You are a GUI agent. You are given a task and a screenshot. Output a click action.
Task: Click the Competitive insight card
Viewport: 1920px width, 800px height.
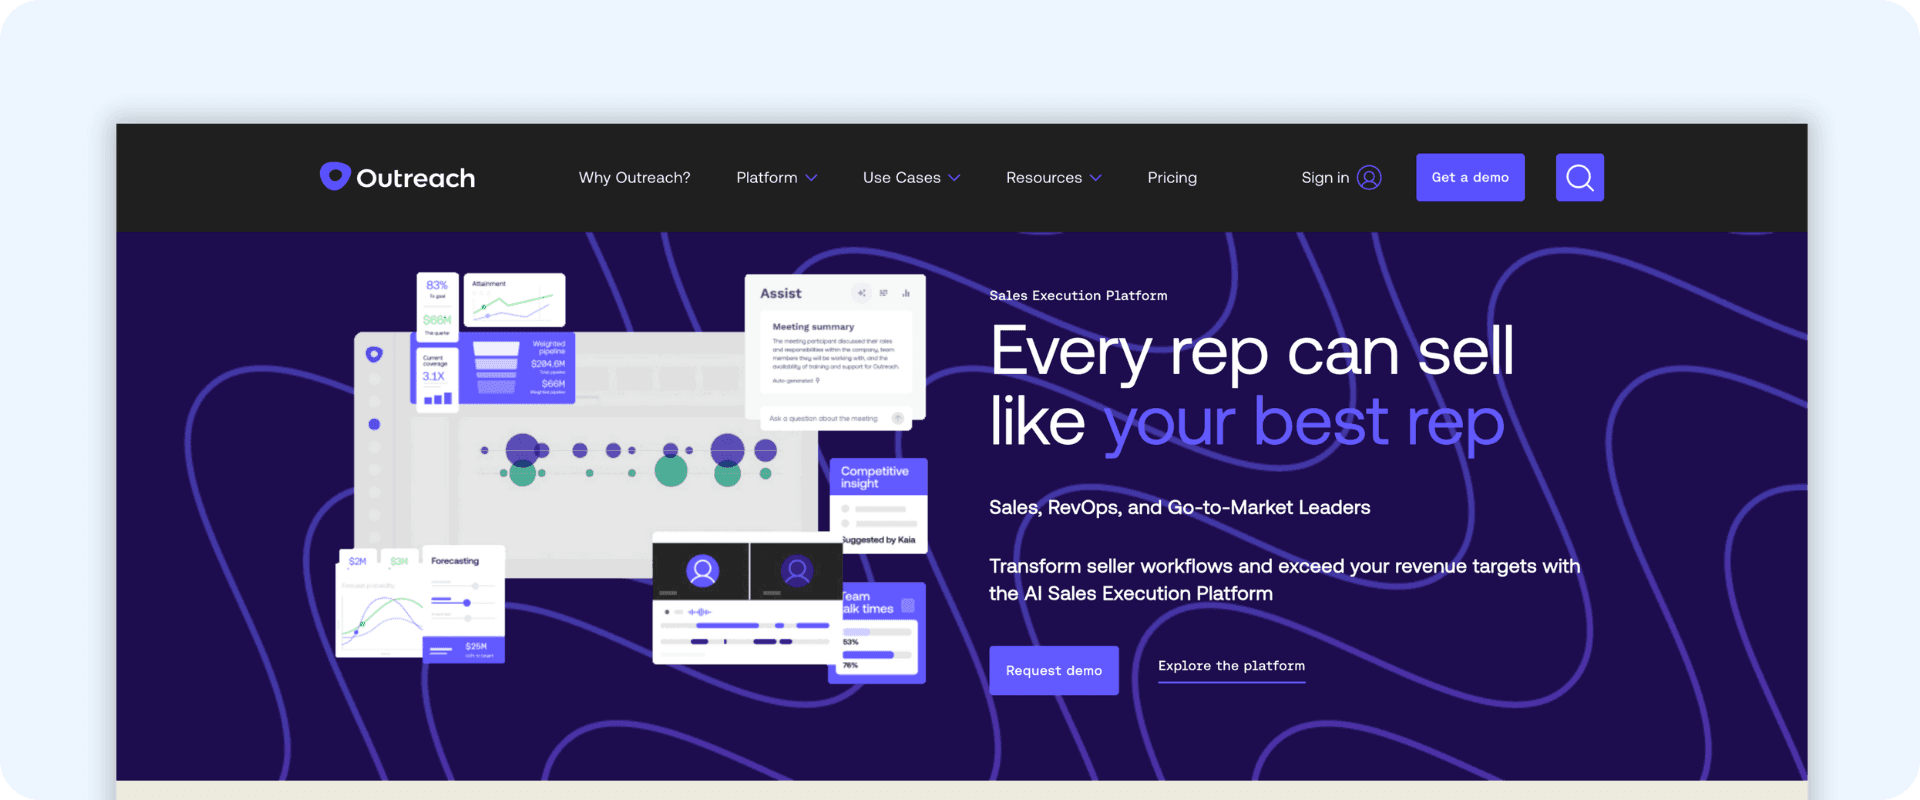(878, 506)
